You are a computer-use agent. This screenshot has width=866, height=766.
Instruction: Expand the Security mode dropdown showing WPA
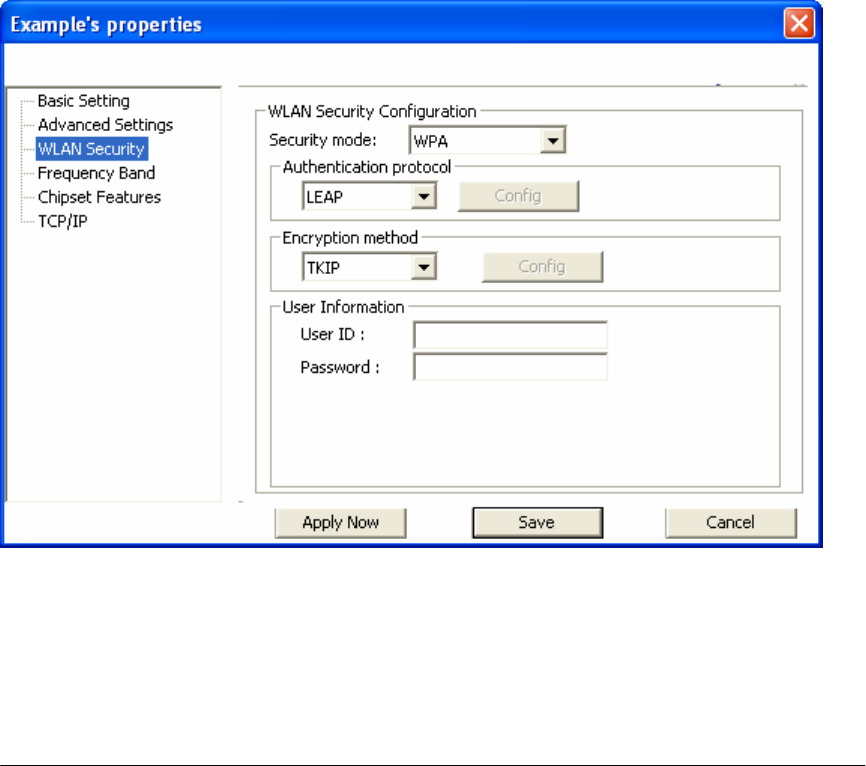coord(487,140)
